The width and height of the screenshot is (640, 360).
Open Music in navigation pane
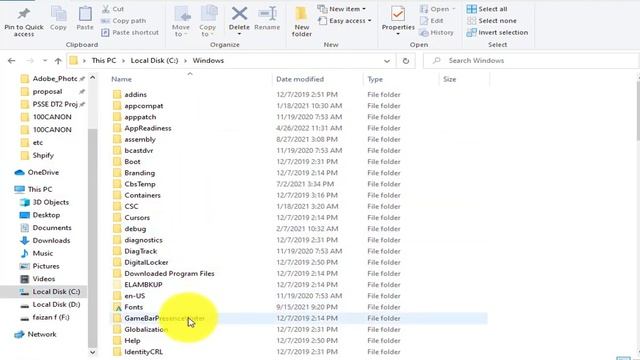click(37, 253)
